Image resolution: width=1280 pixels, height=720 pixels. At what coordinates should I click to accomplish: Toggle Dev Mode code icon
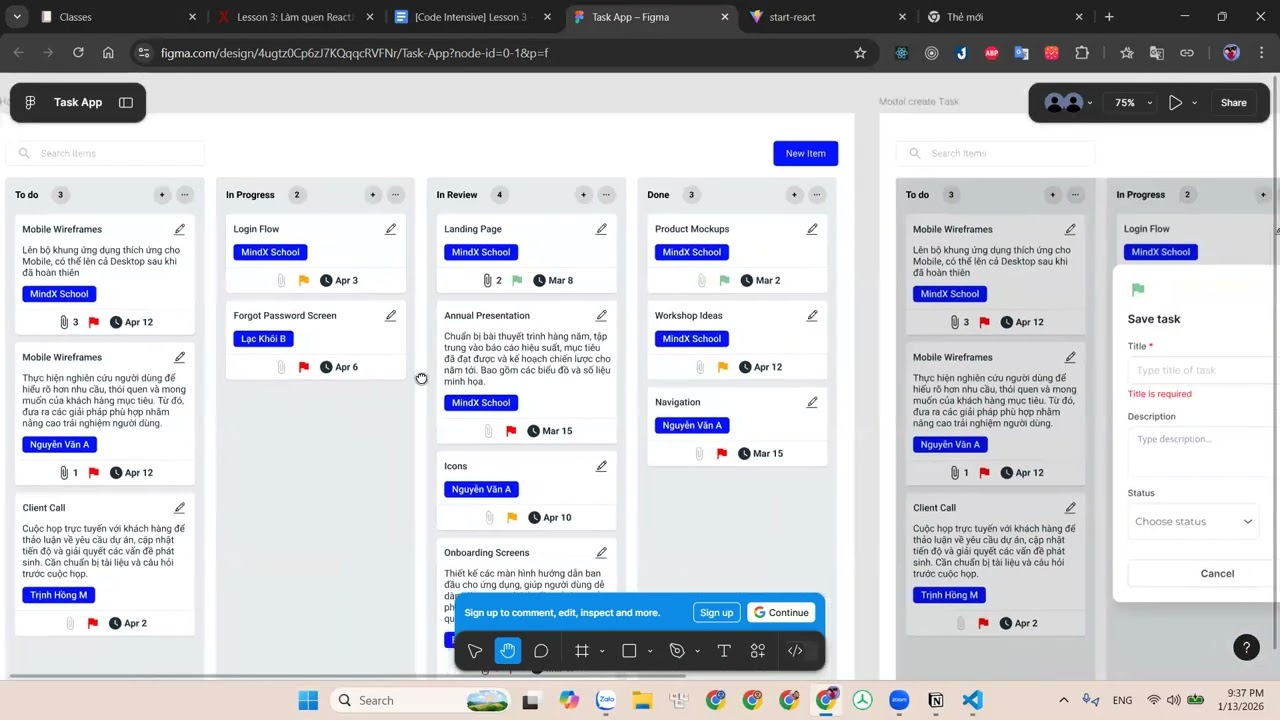pyautogui.click(x=795, y=651)
